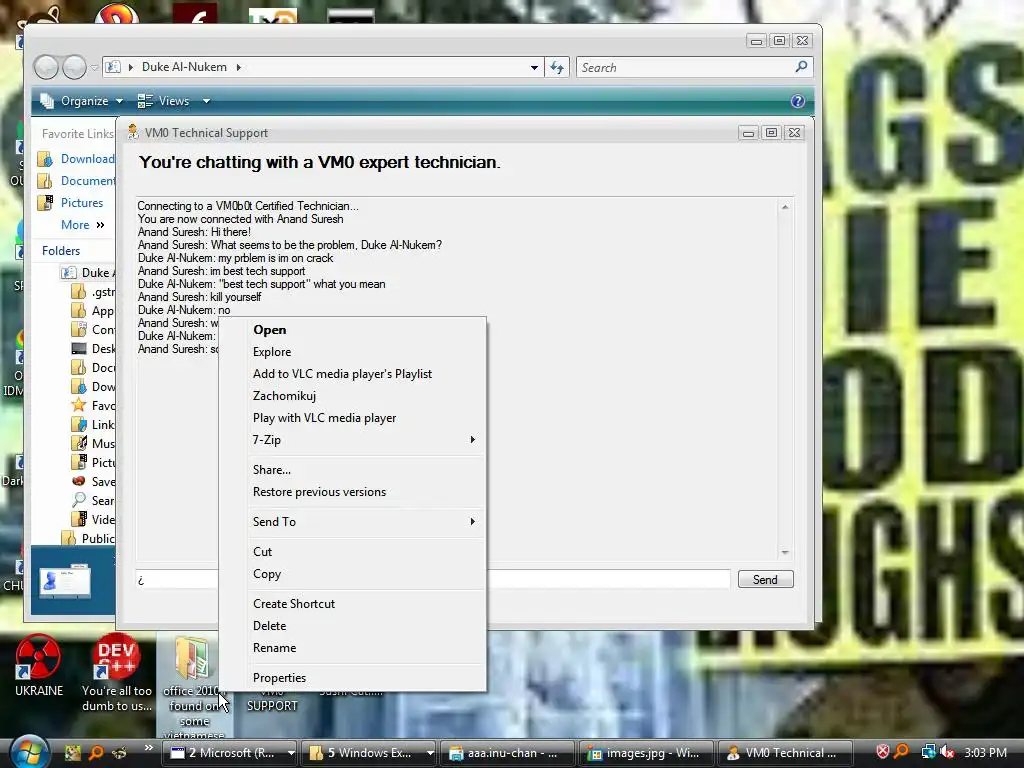Click the taskbar clock showing 3:03 PM
The image size is (1024, 768).
click(x=985, y=752)
